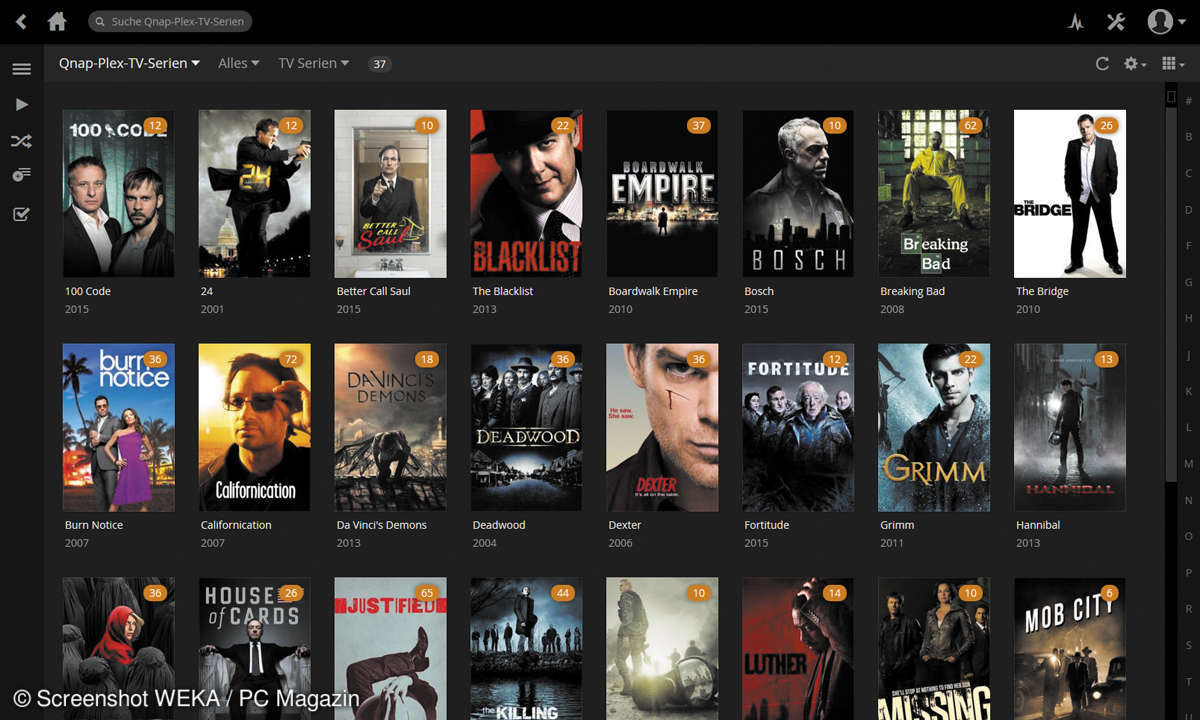Expand the TV Serien type dropdown
1200x720 pixels.
pos(313,63)
